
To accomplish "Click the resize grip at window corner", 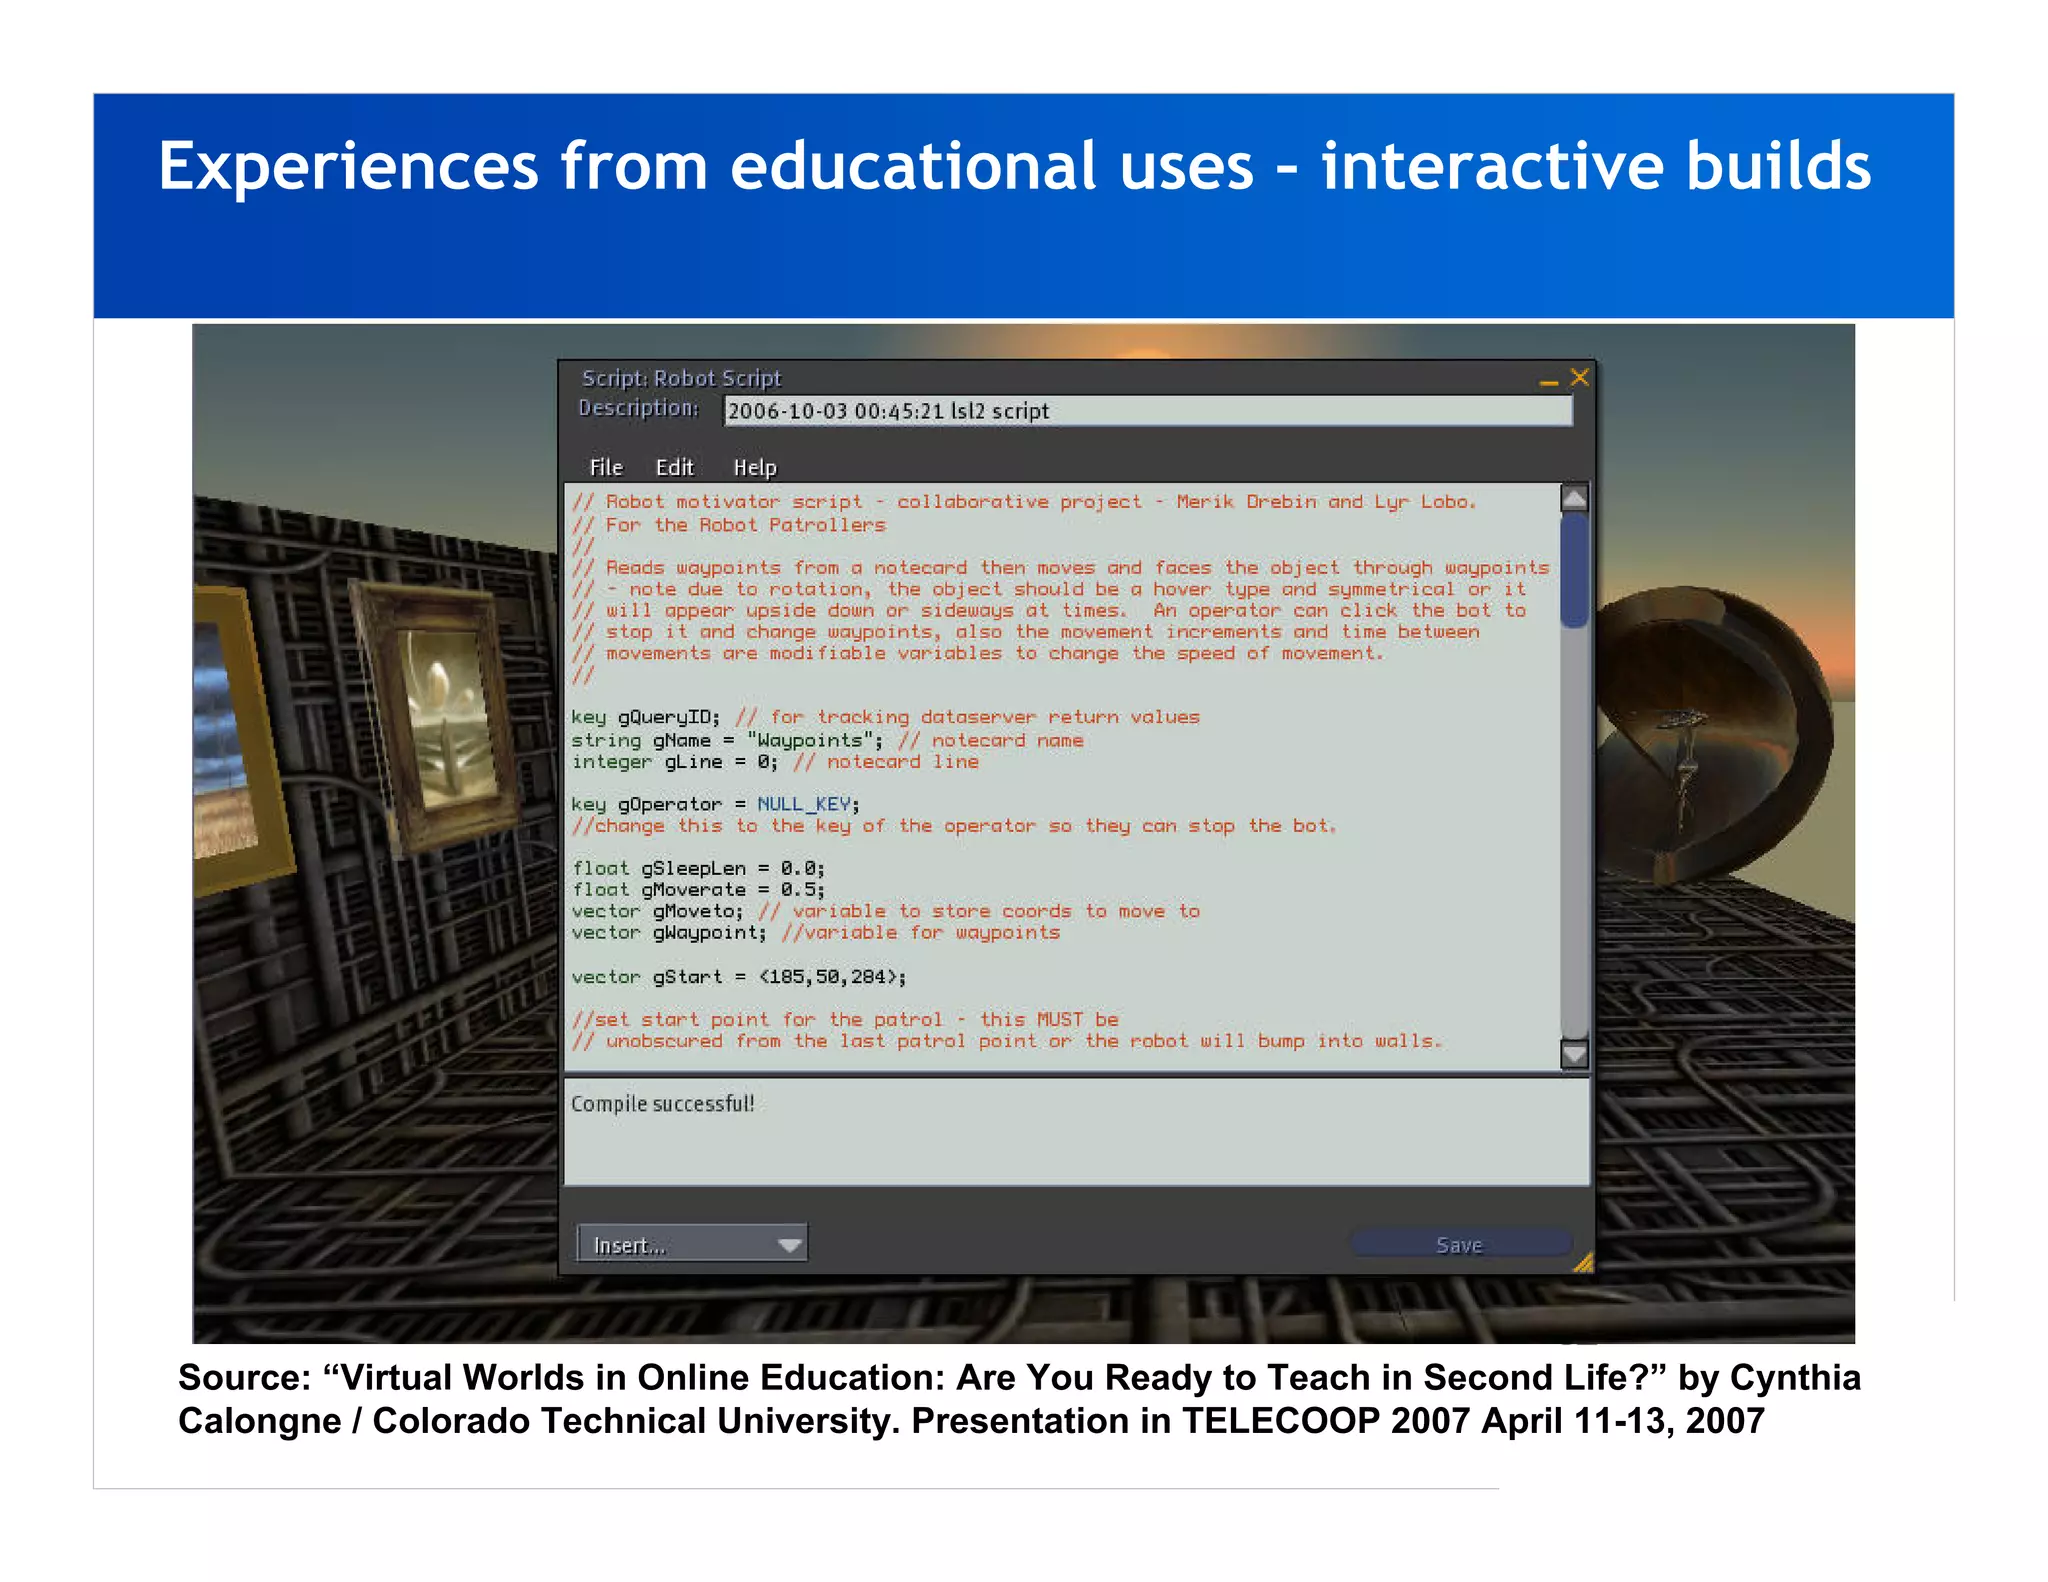I will [x=1582, y=1263].
